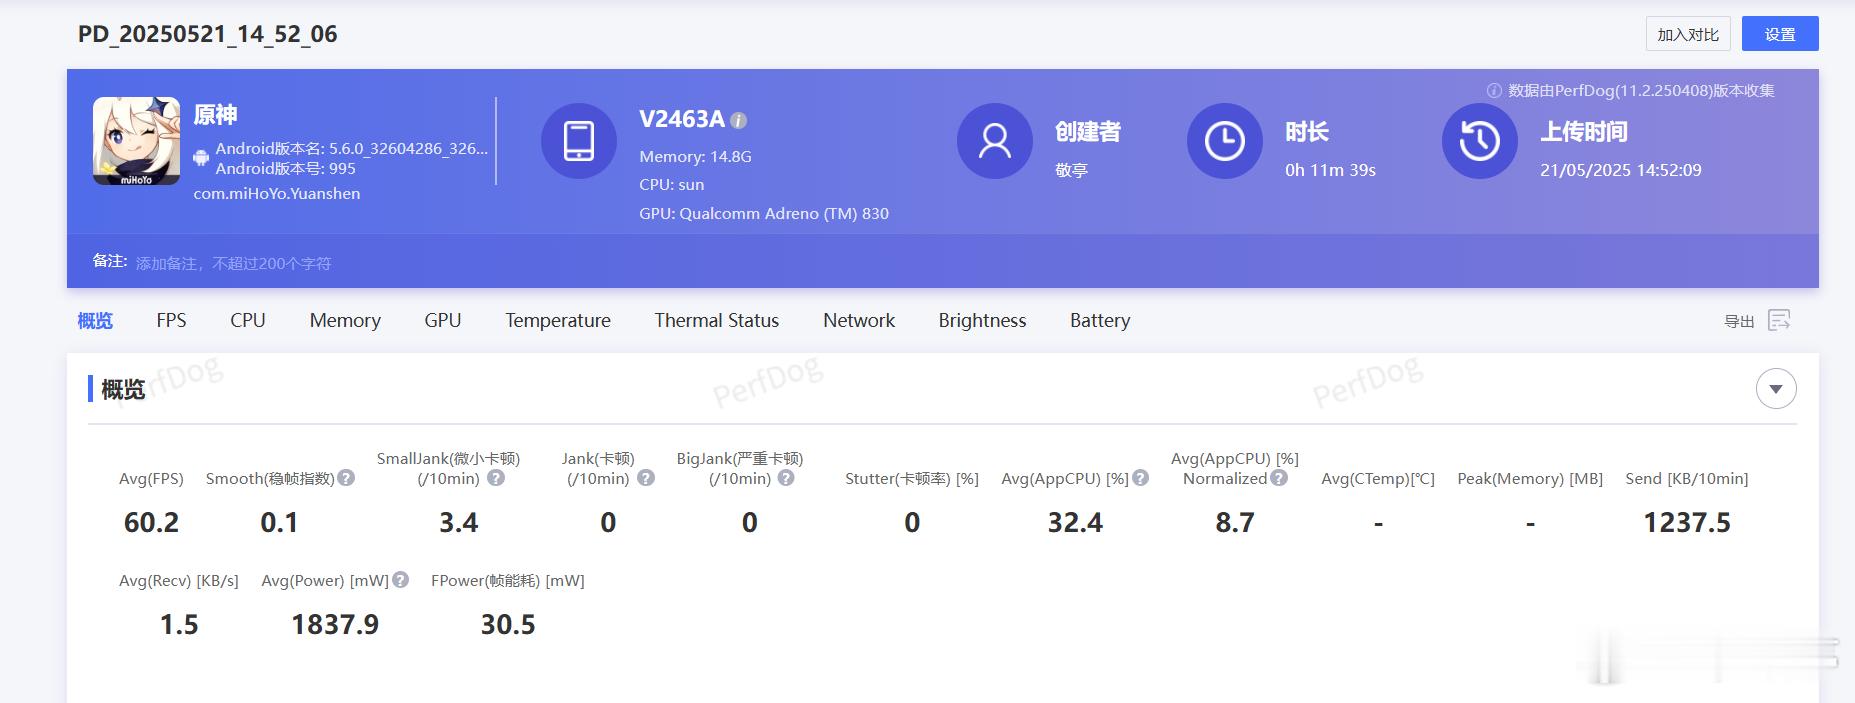Open help icon for AppCPU Normalized

click(1279, 478)
